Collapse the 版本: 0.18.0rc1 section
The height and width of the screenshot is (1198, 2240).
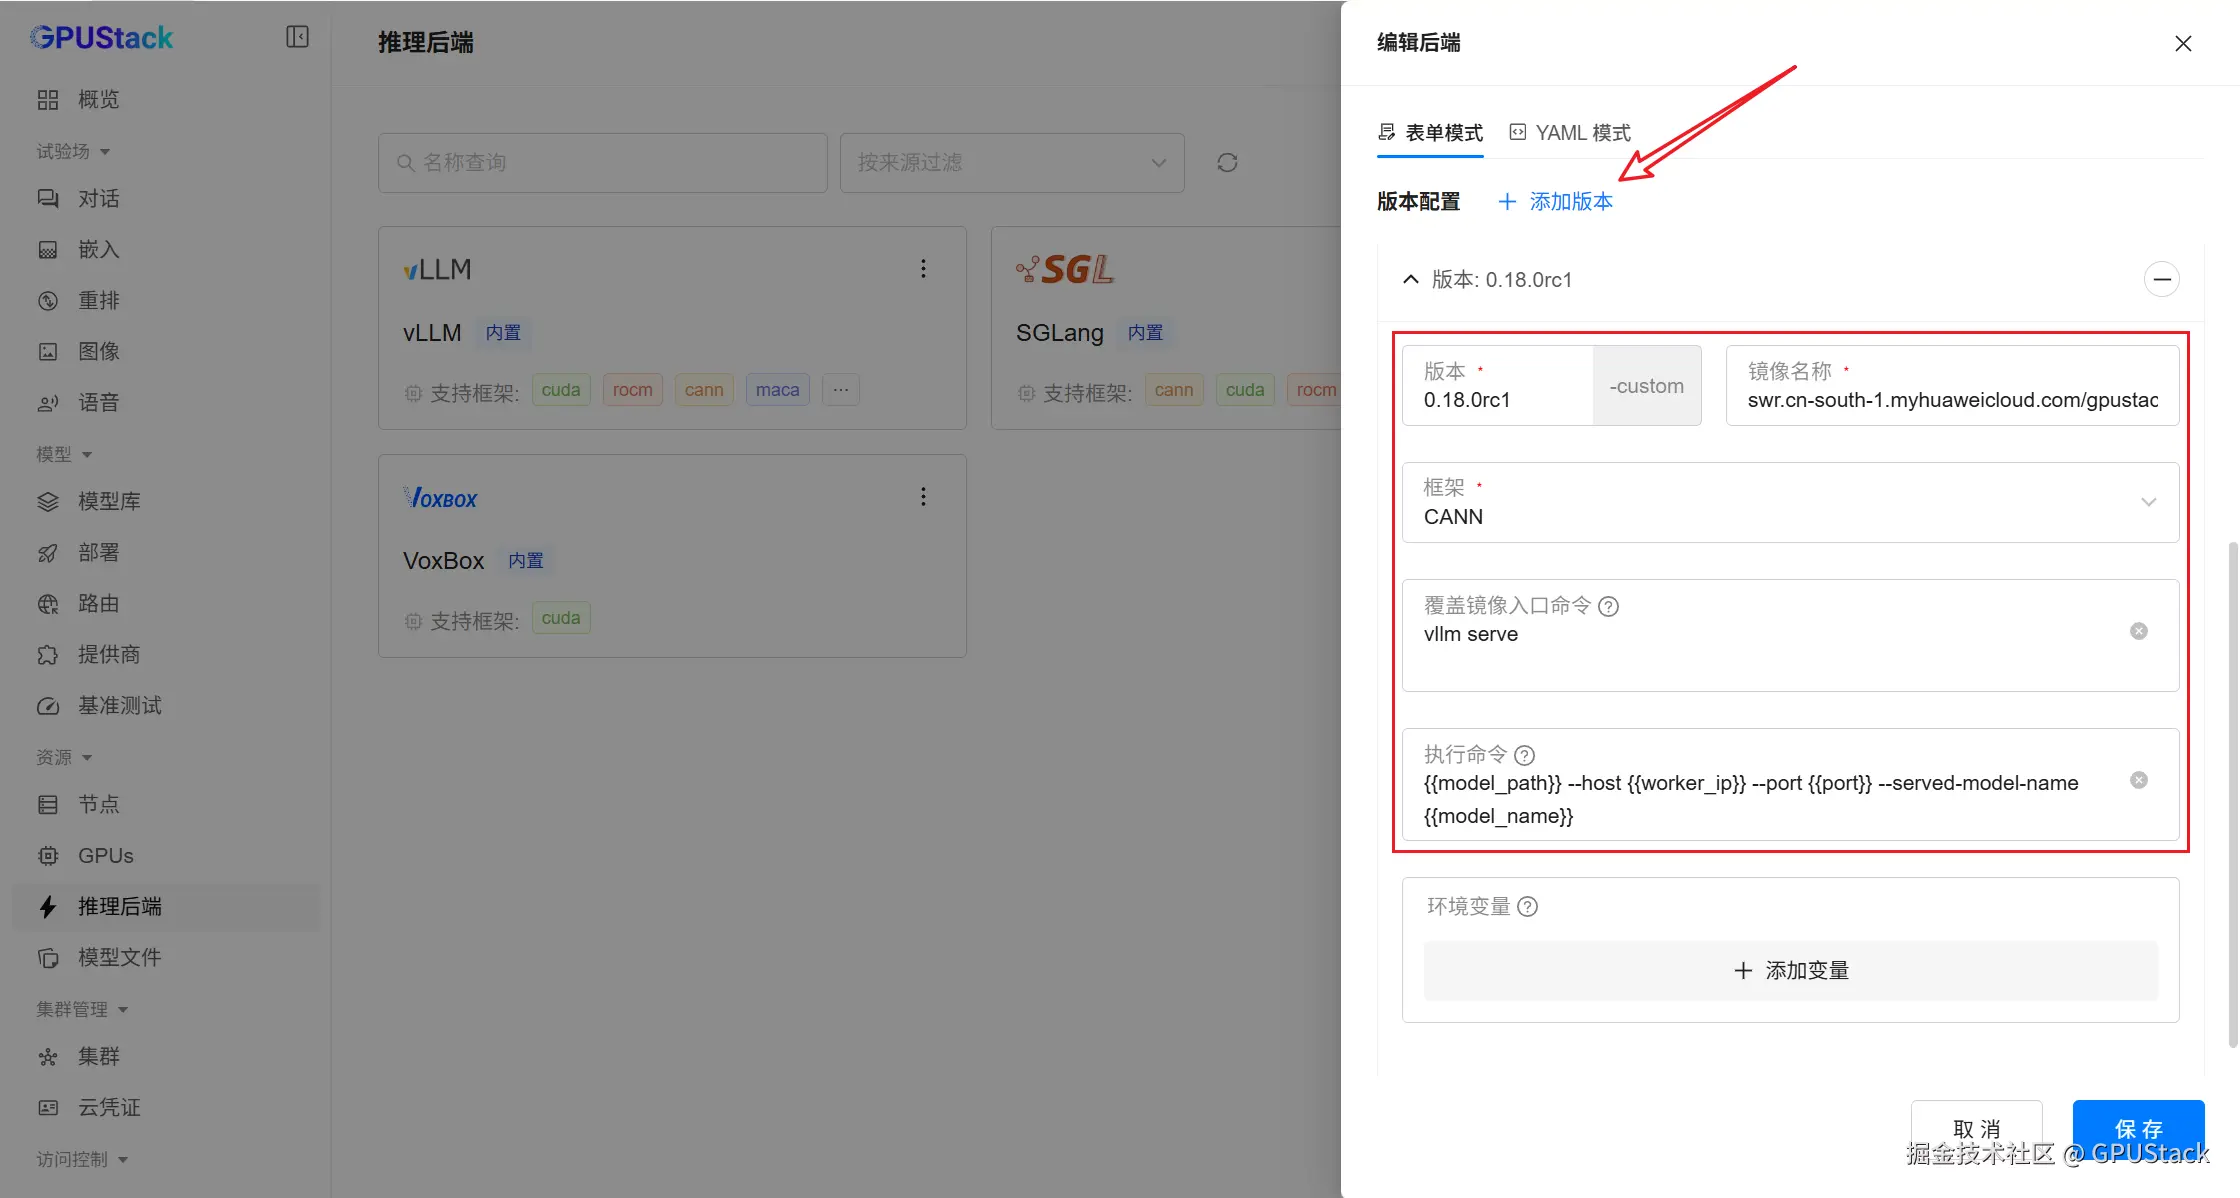pyautogui.click(x=1411, y=279)
